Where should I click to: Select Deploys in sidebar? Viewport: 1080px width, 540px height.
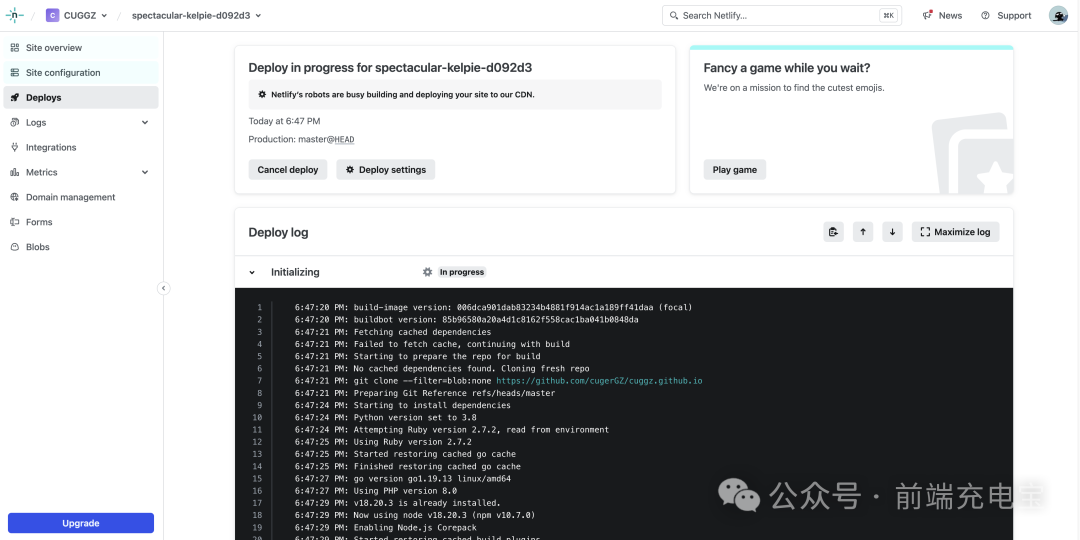[81, 97]
